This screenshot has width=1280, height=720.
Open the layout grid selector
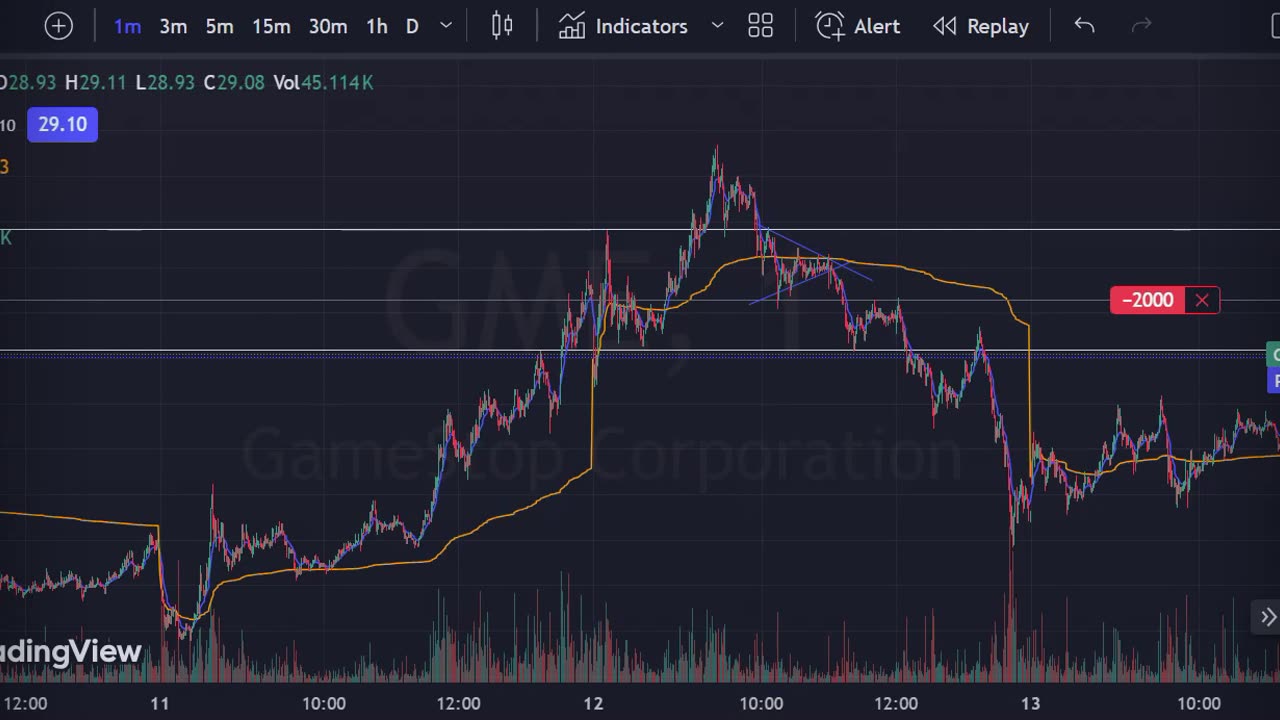pyautogui.click(x=761, y=26)
